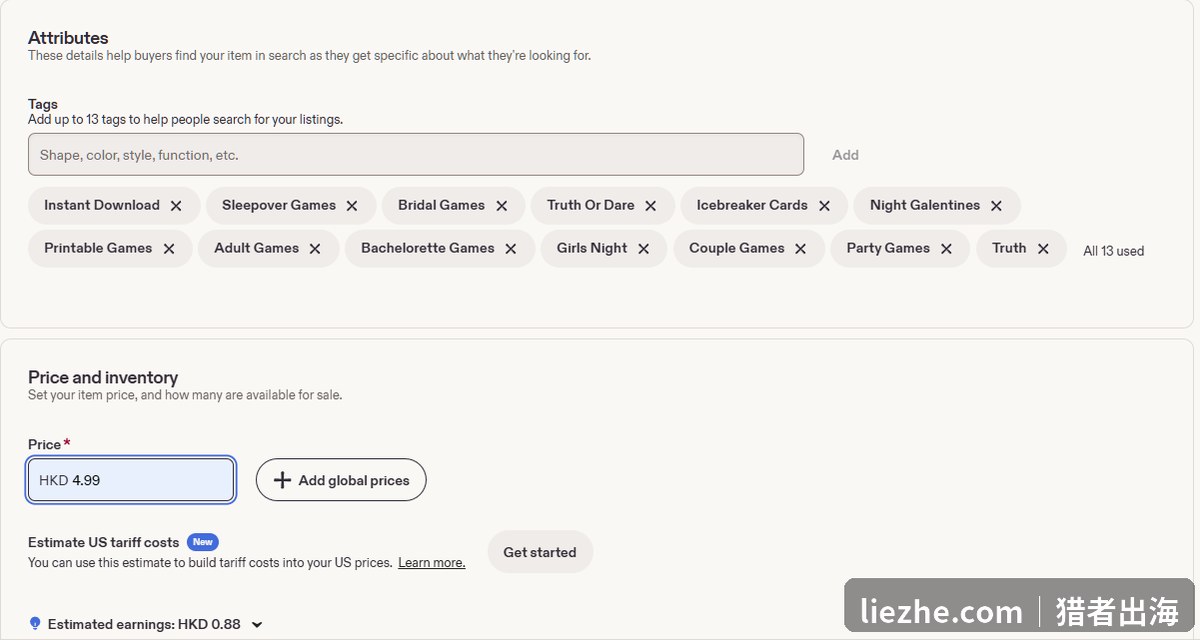
Task: Click Get started for tariff estimate
Action: point(540,552)
